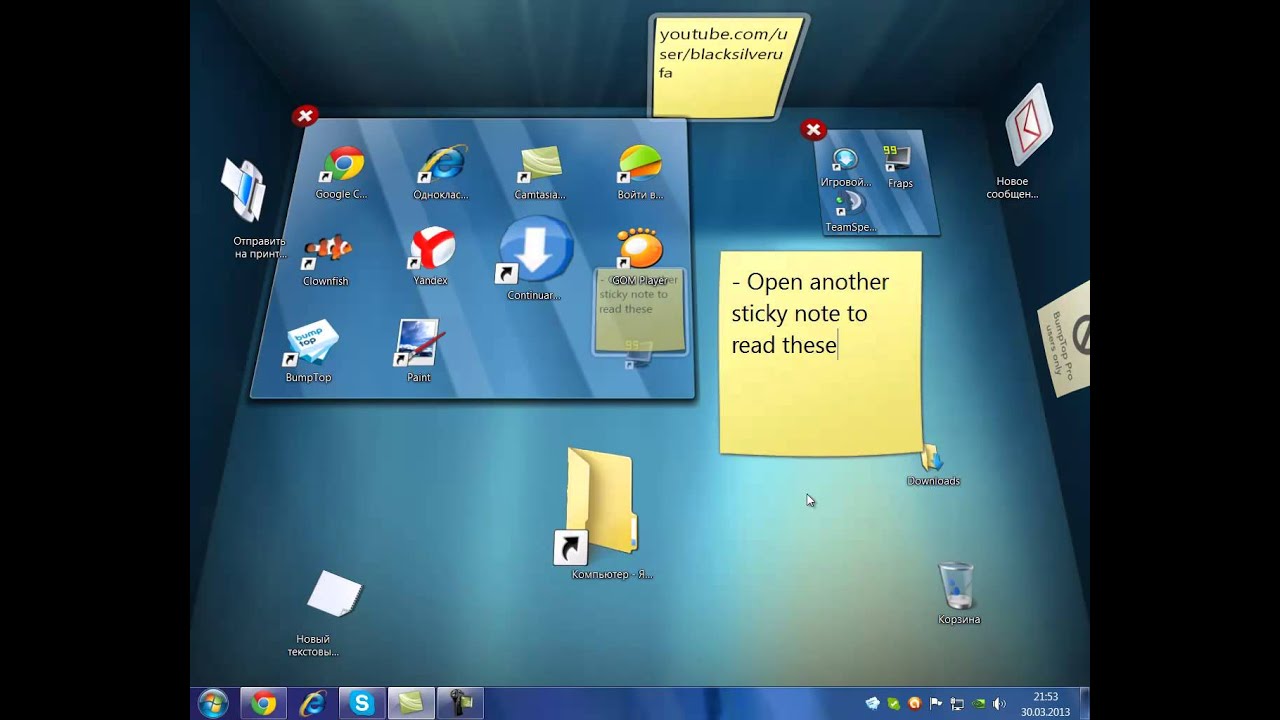Click the Новое сообщение email icon
The image size is (1280, 720).
(x=1029, y=126)
